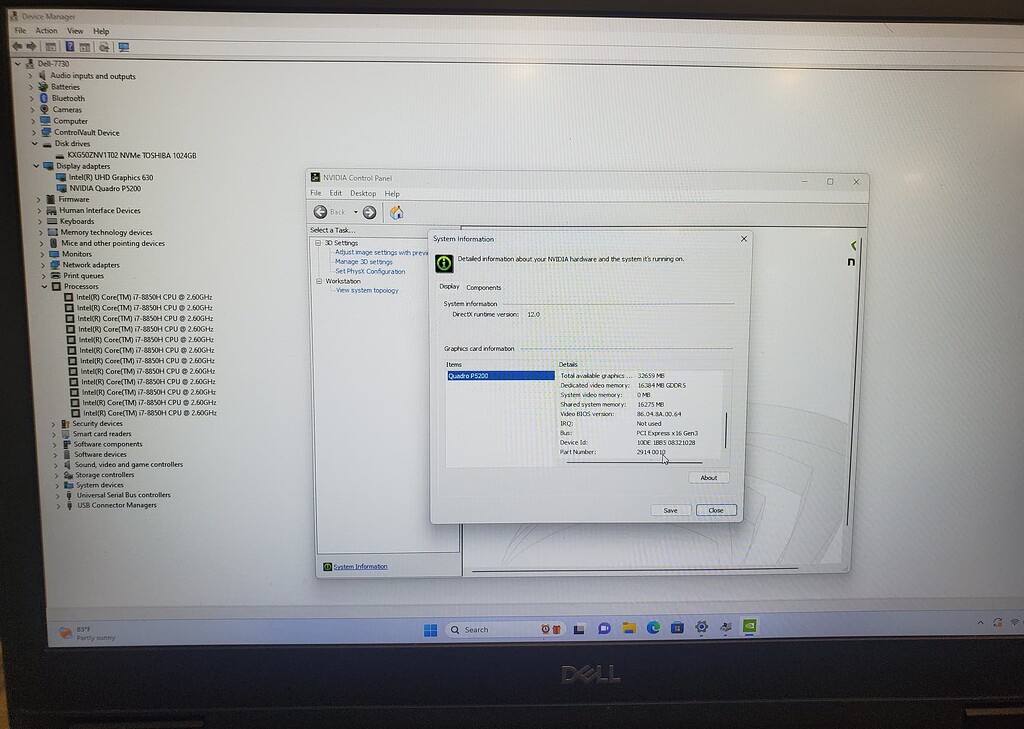Select the Cameras device category
The width and height of the screenshot is (1024, 729).
click(67, 110)
